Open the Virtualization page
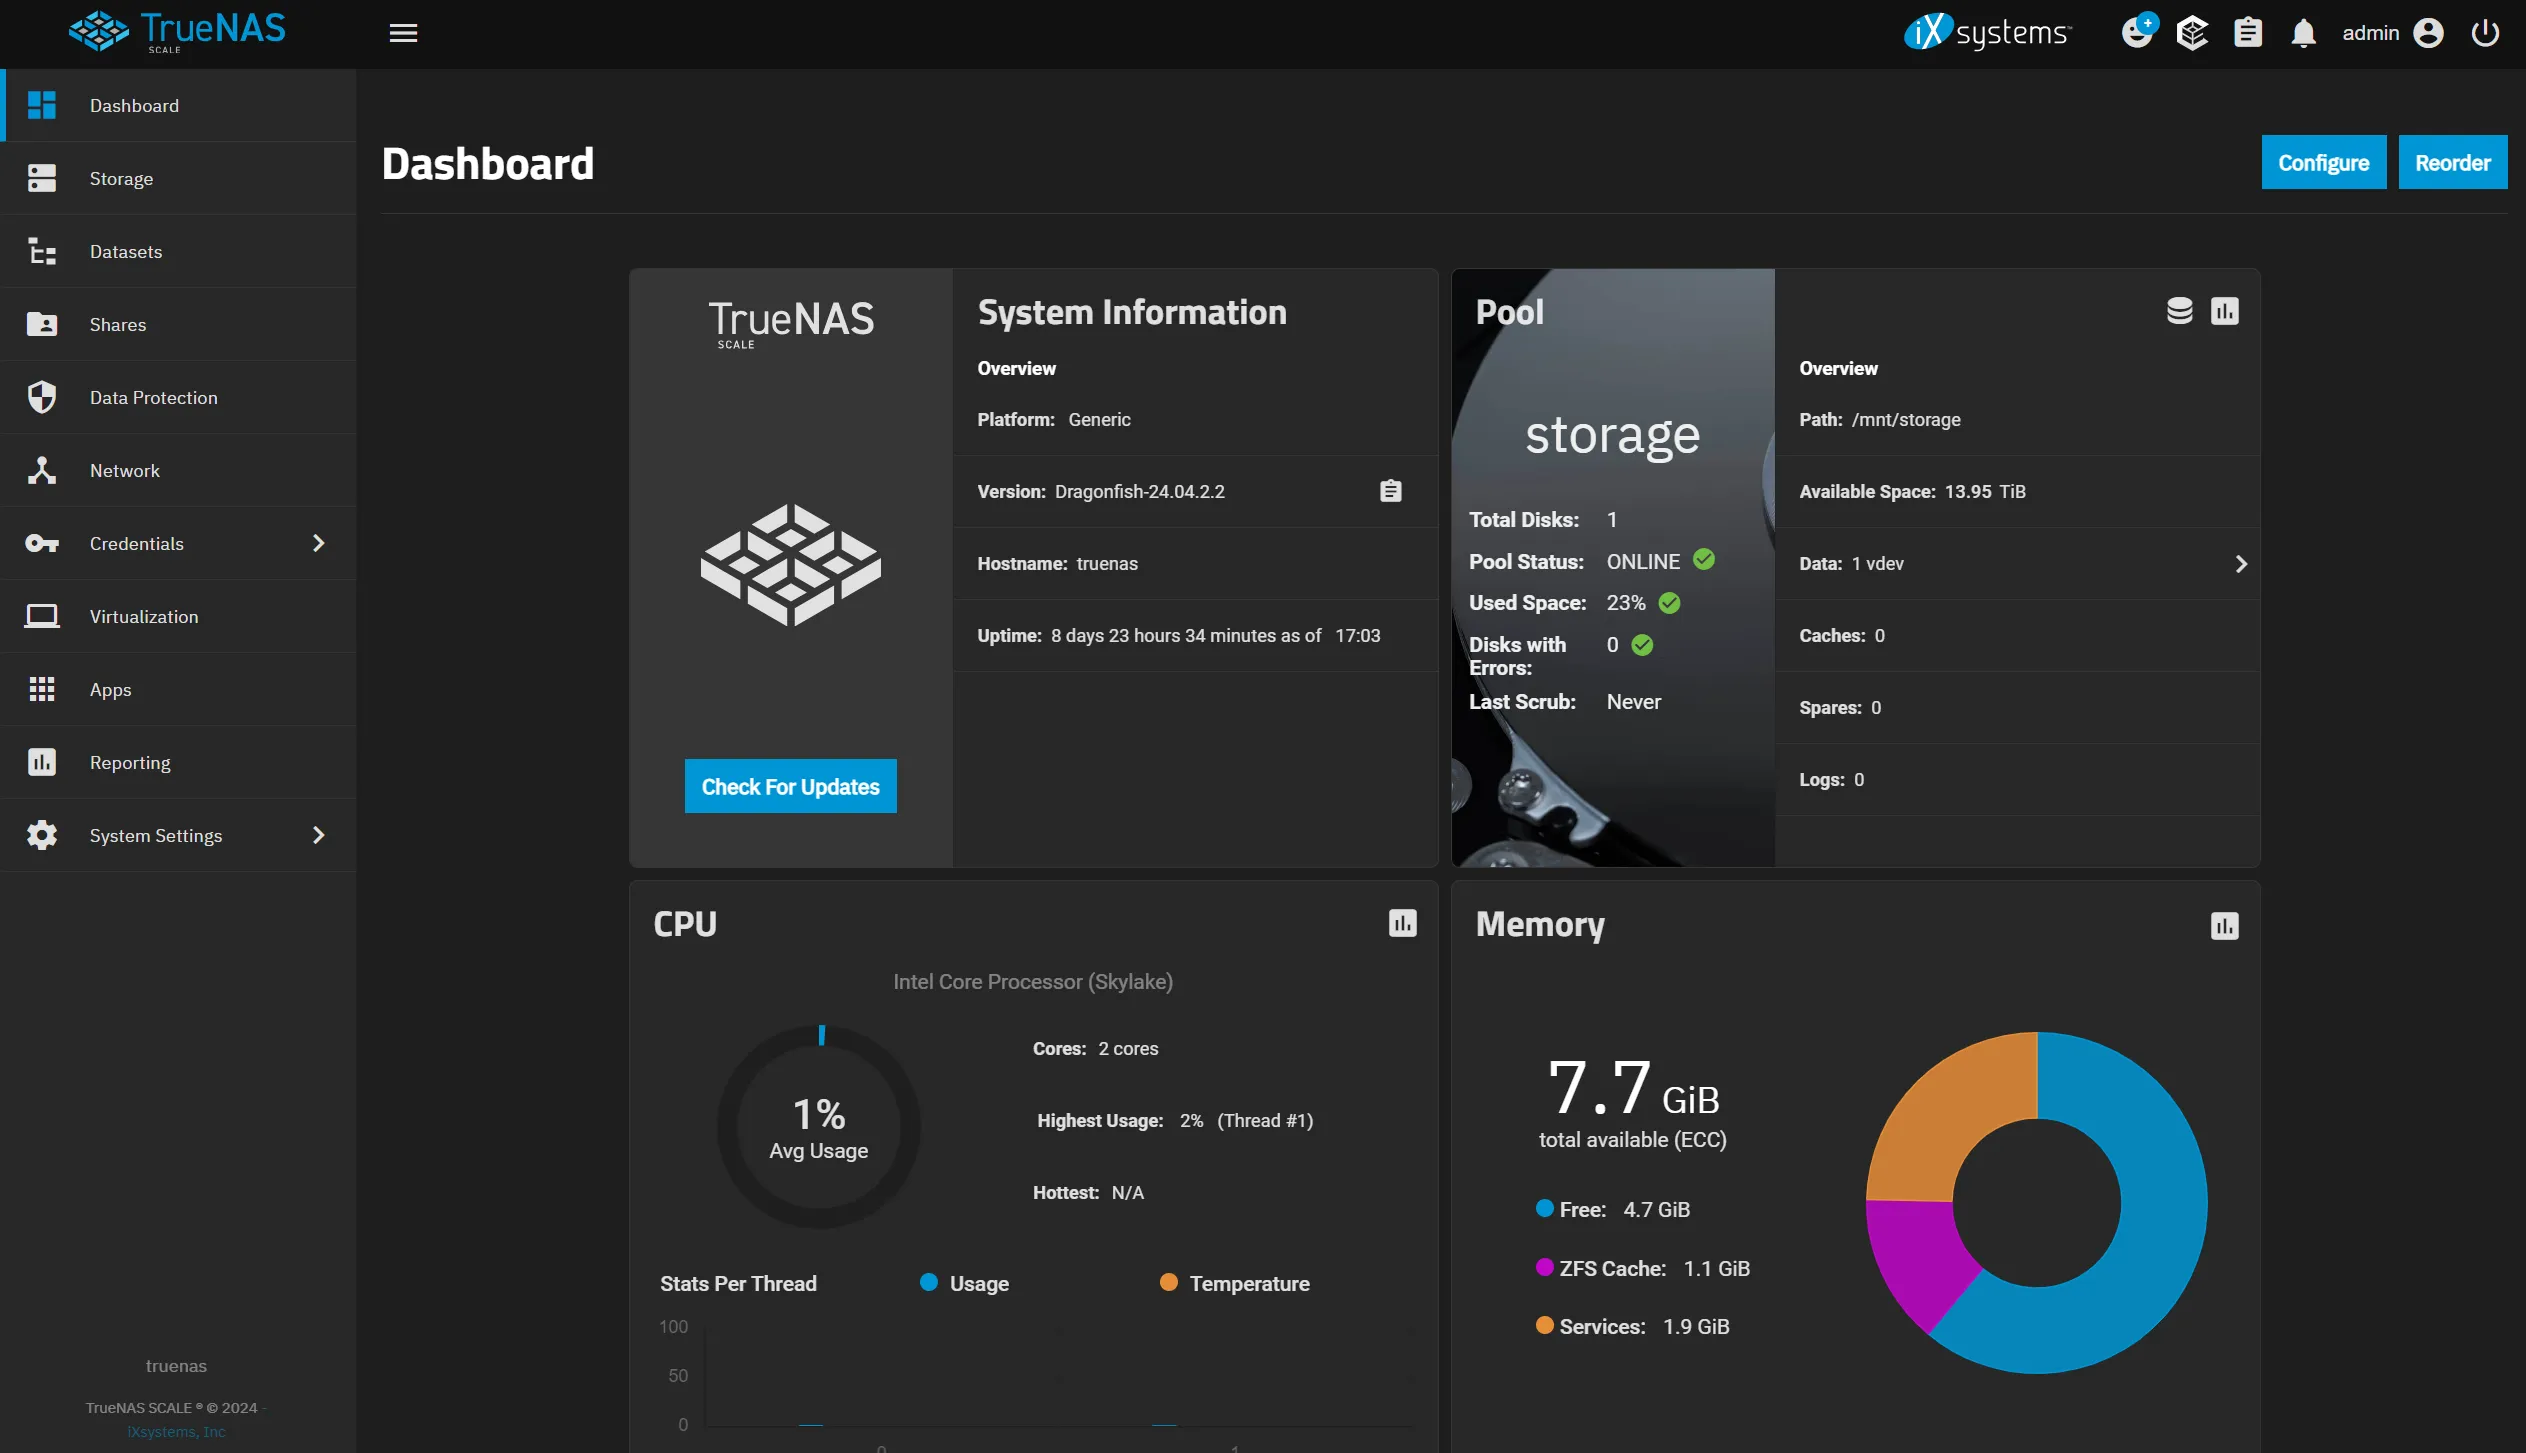 pos(143,617)
